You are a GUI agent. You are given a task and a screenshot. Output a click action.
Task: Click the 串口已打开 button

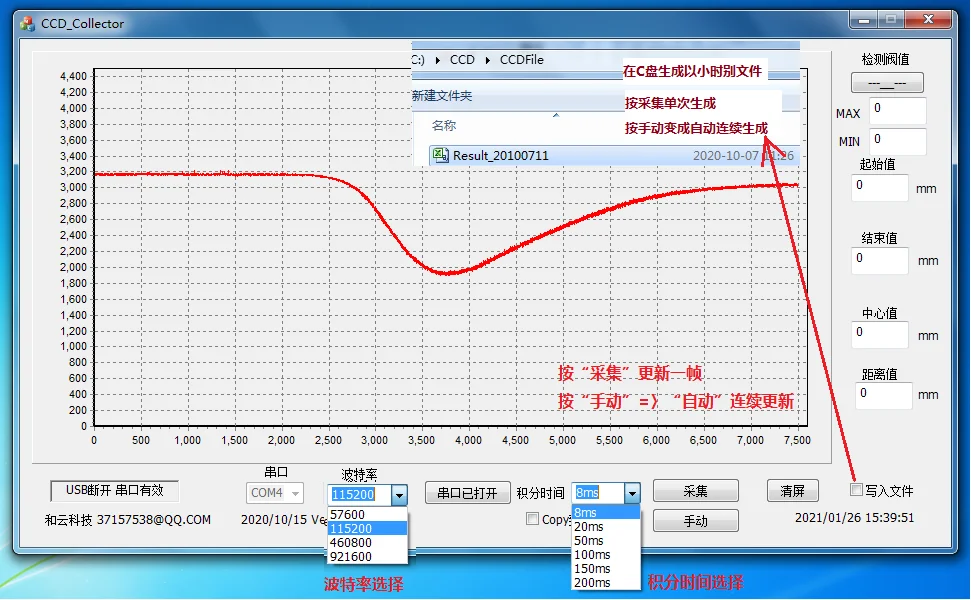(468, 493)
